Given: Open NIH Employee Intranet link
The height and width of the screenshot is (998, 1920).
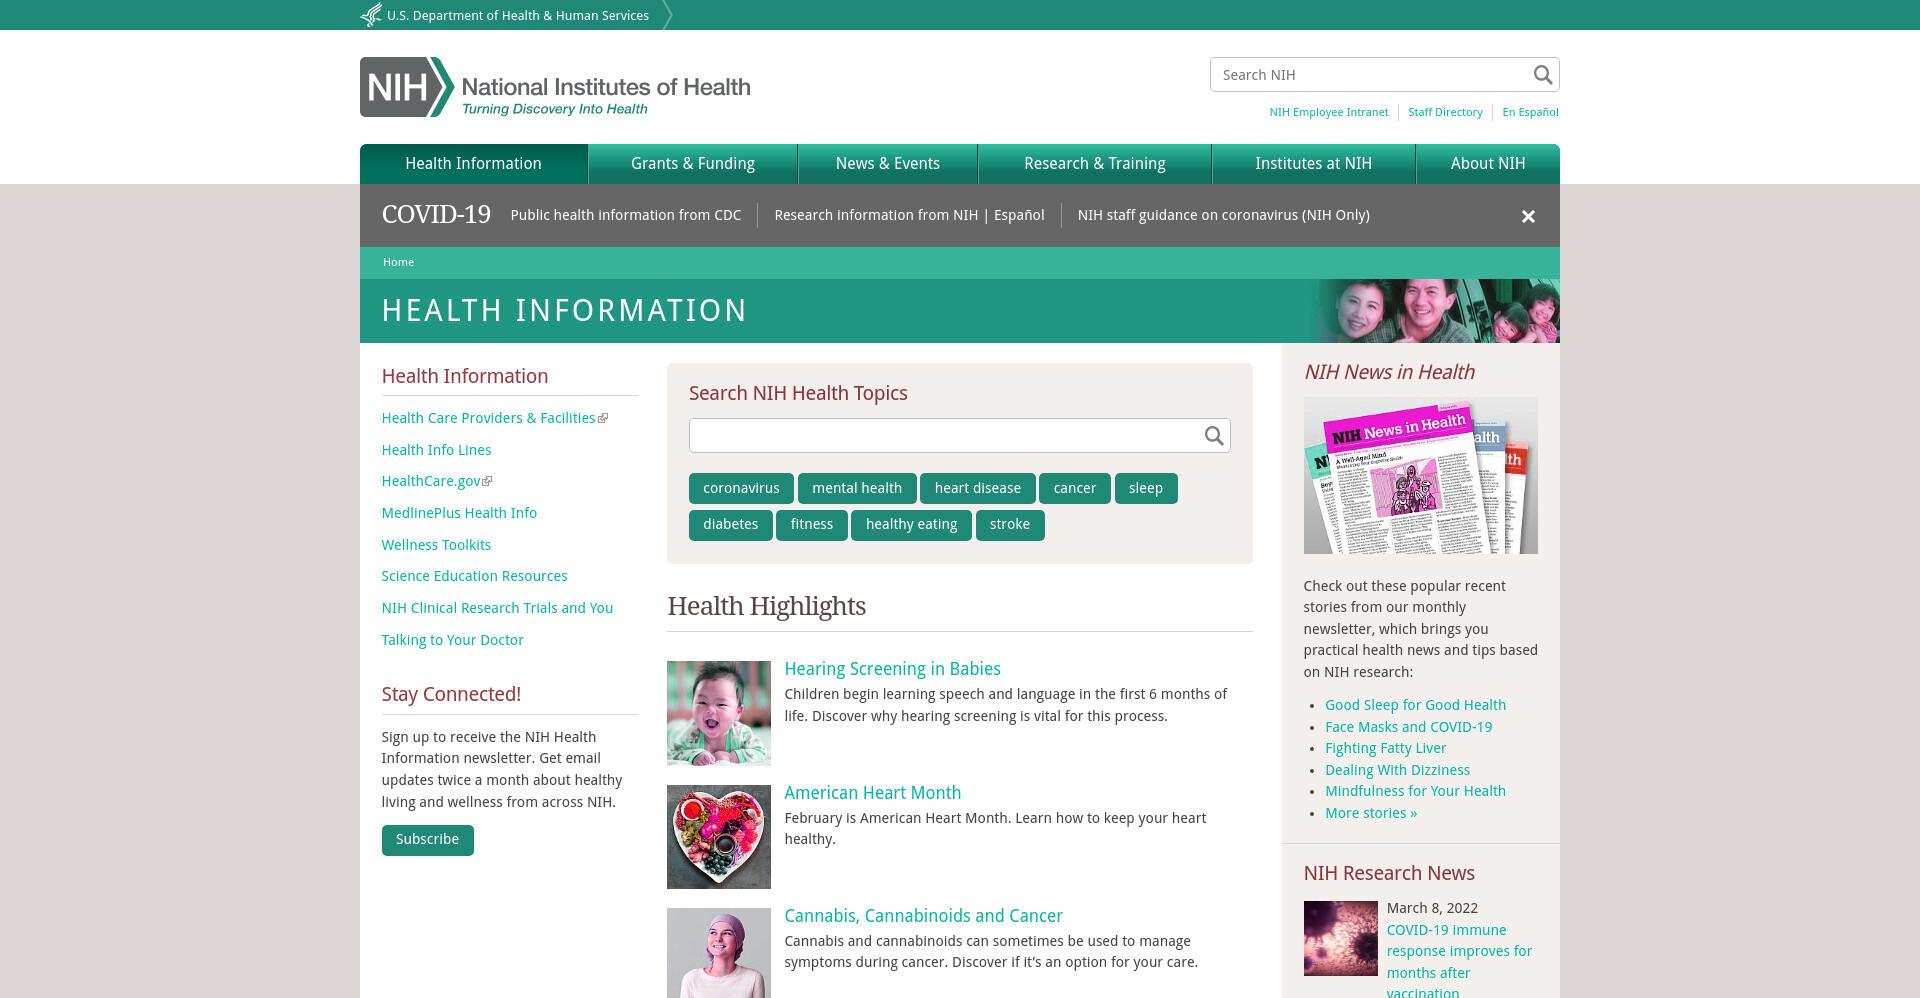Looking at the screenshot, I should (1328, 112).
